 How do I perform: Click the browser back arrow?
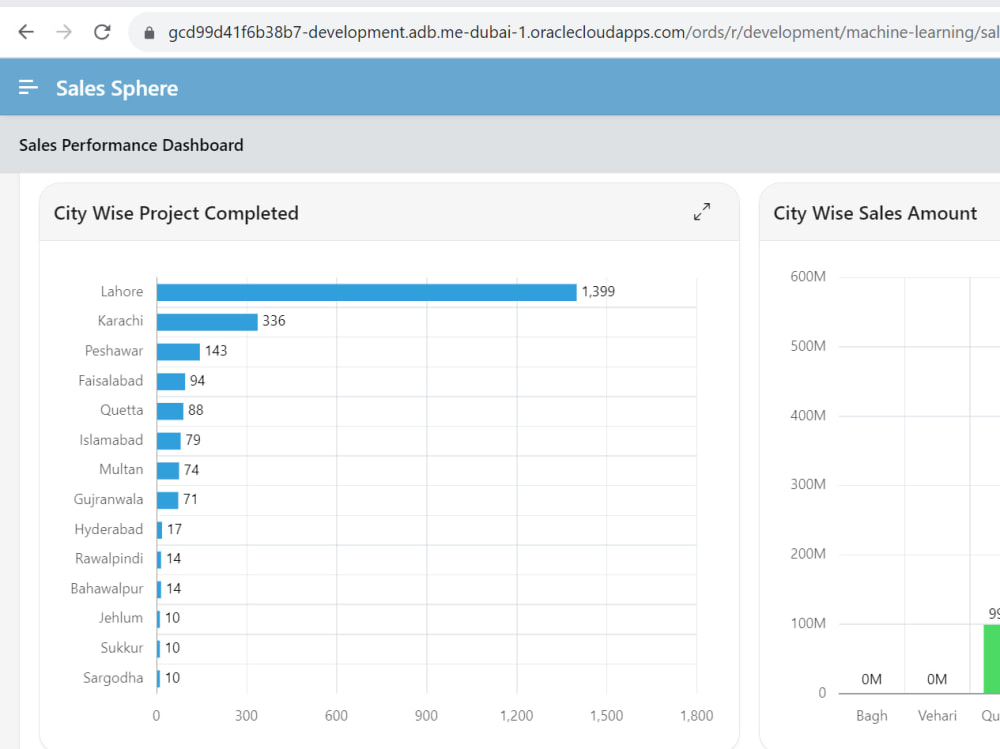pyautogui.click(x=26, y=31)
